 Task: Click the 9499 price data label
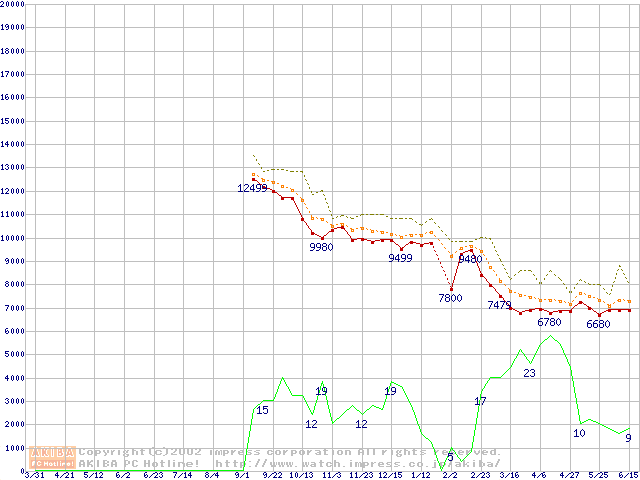point(401,258)
